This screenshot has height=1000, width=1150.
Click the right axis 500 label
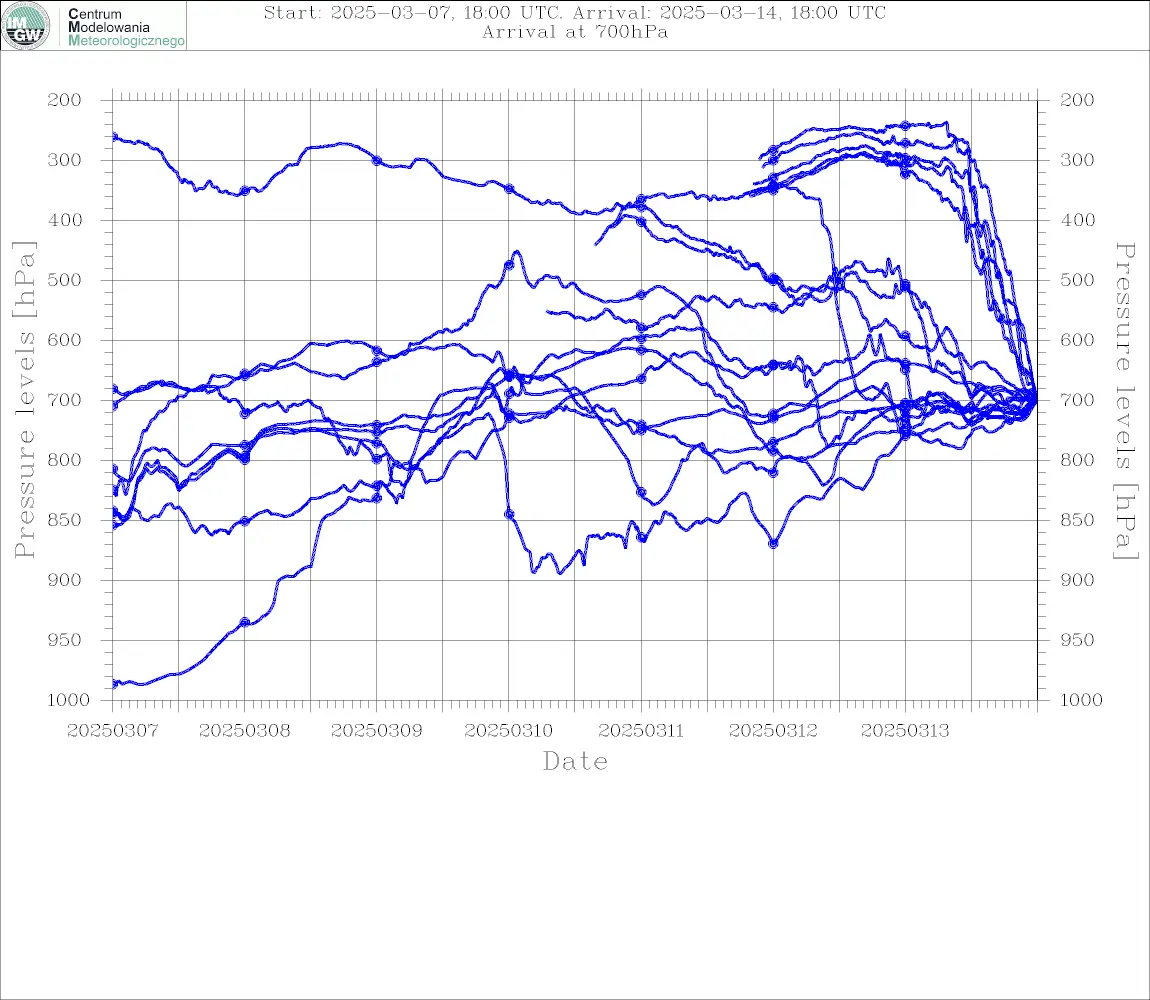(x=1077, y=280)
